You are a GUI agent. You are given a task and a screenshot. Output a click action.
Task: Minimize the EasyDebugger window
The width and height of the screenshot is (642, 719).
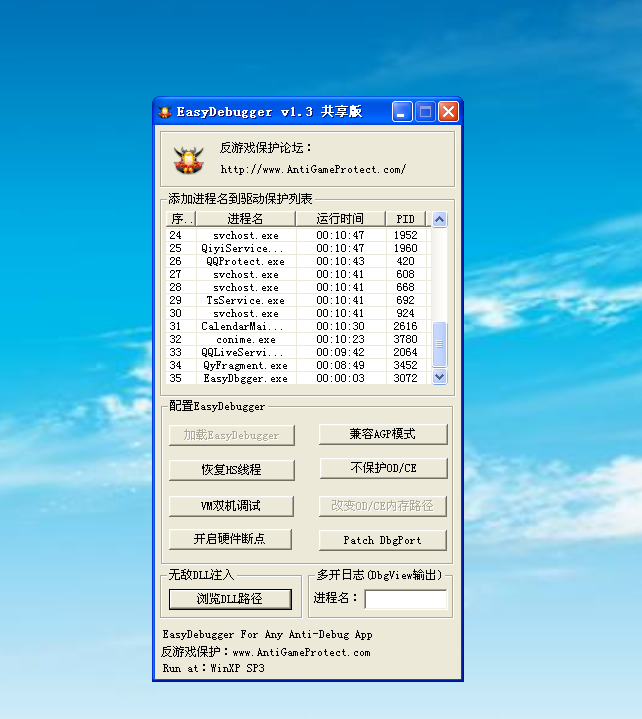402,112
